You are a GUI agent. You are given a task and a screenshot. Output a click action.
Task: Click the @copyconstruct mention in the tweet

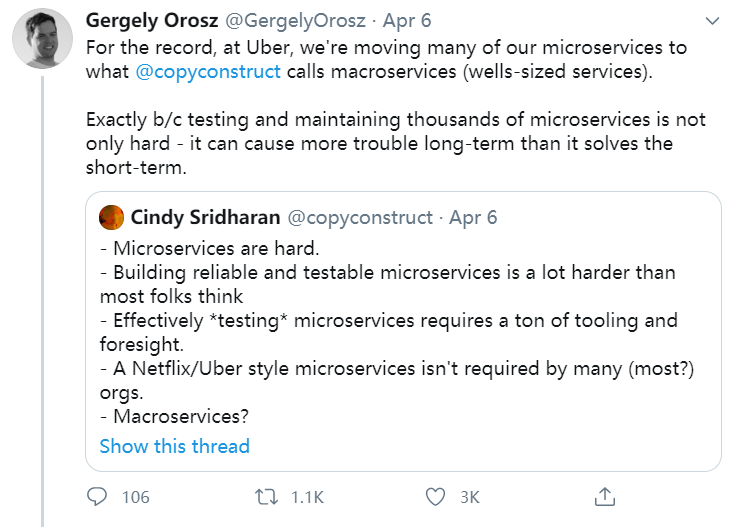[x=208, y=72]
